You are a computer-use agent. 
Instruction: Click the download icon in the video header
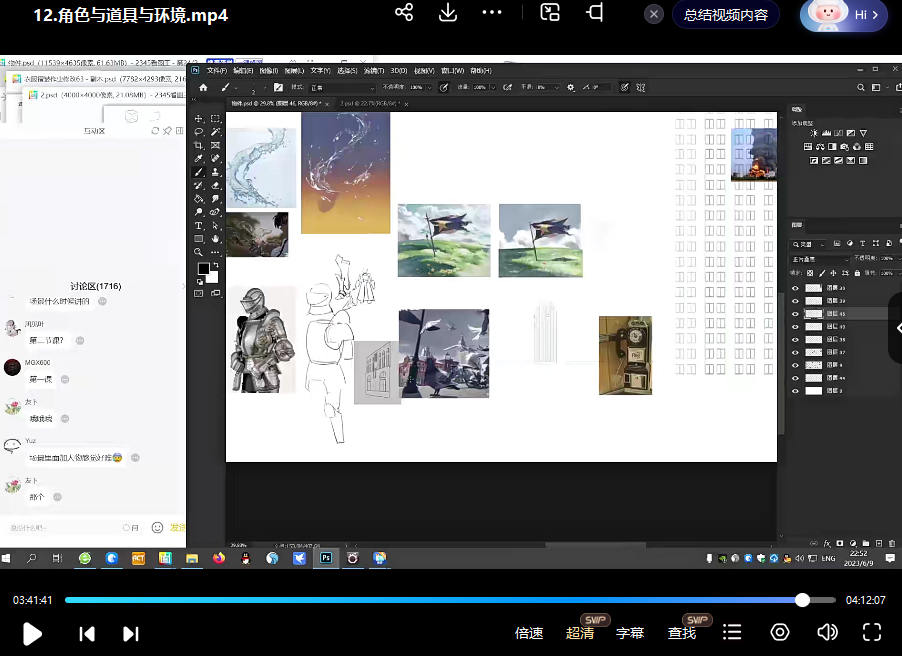pyautogui.click(x=448, y=13)
